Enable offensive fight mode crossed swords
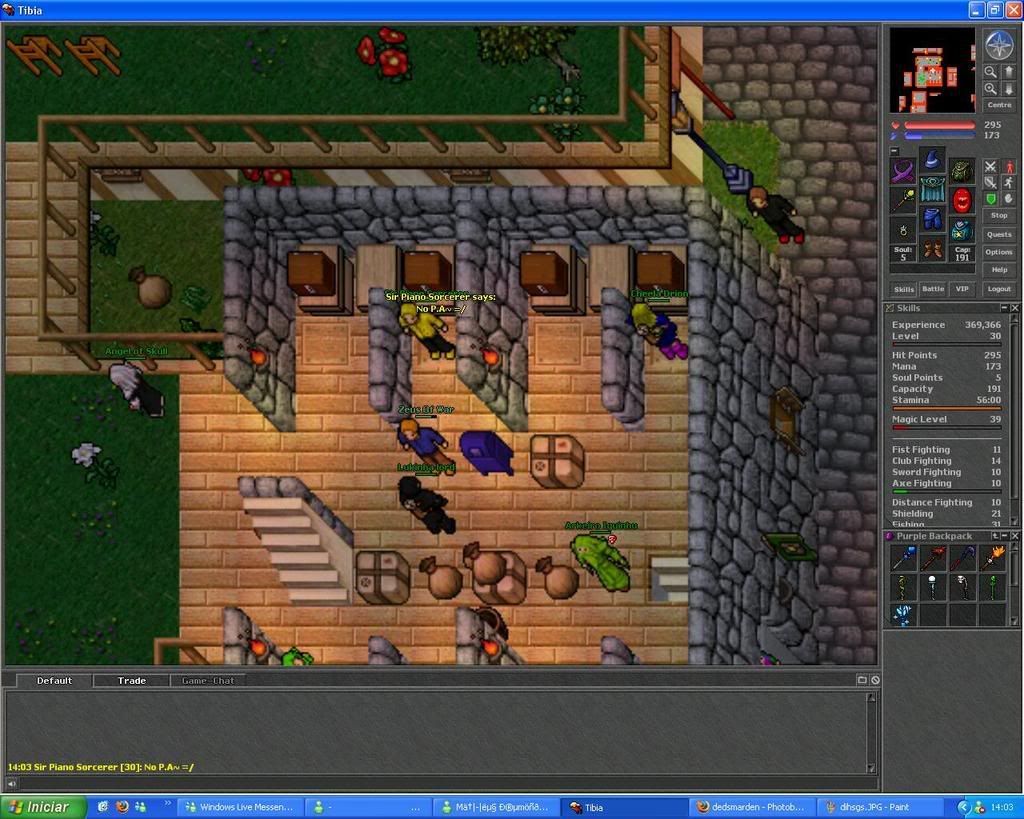 pos(990,167)
